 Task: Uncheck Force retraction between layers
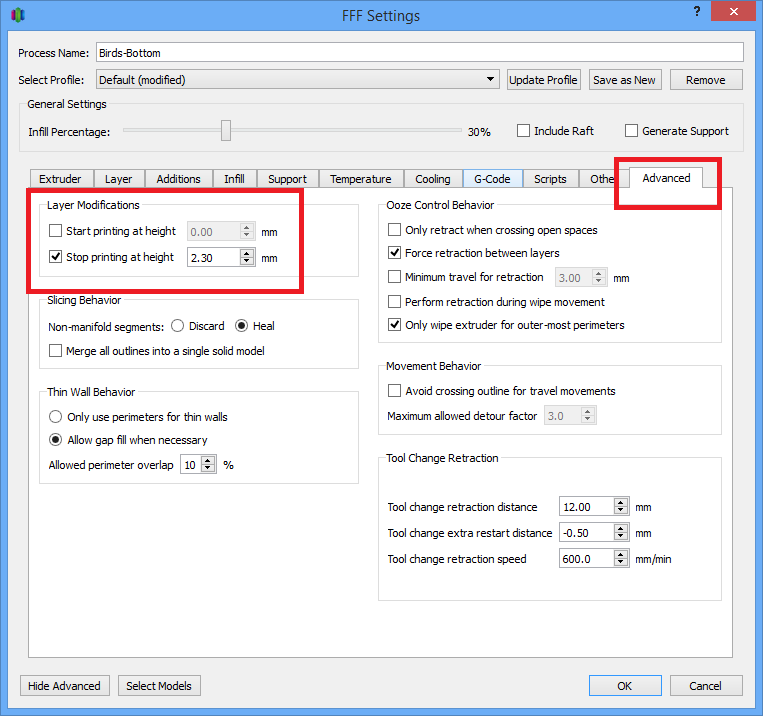(x=394, y=253)
